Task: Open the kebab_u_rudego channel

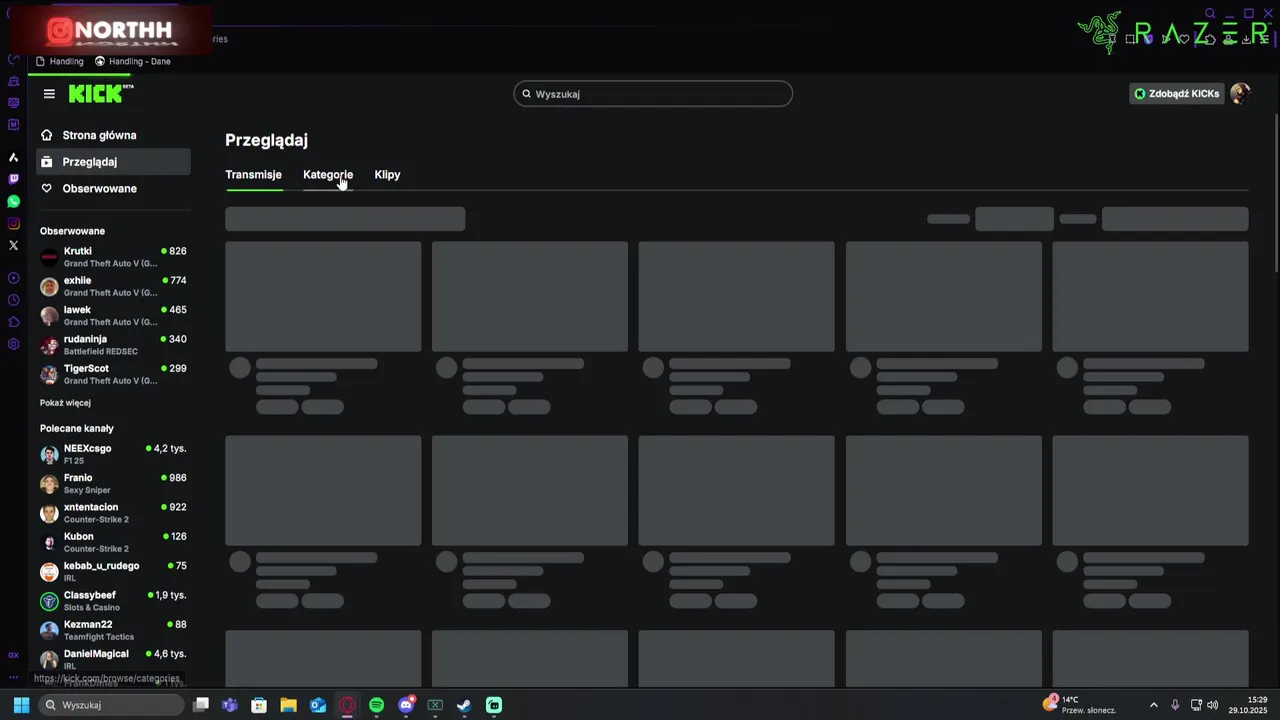Action: [113, 571]
